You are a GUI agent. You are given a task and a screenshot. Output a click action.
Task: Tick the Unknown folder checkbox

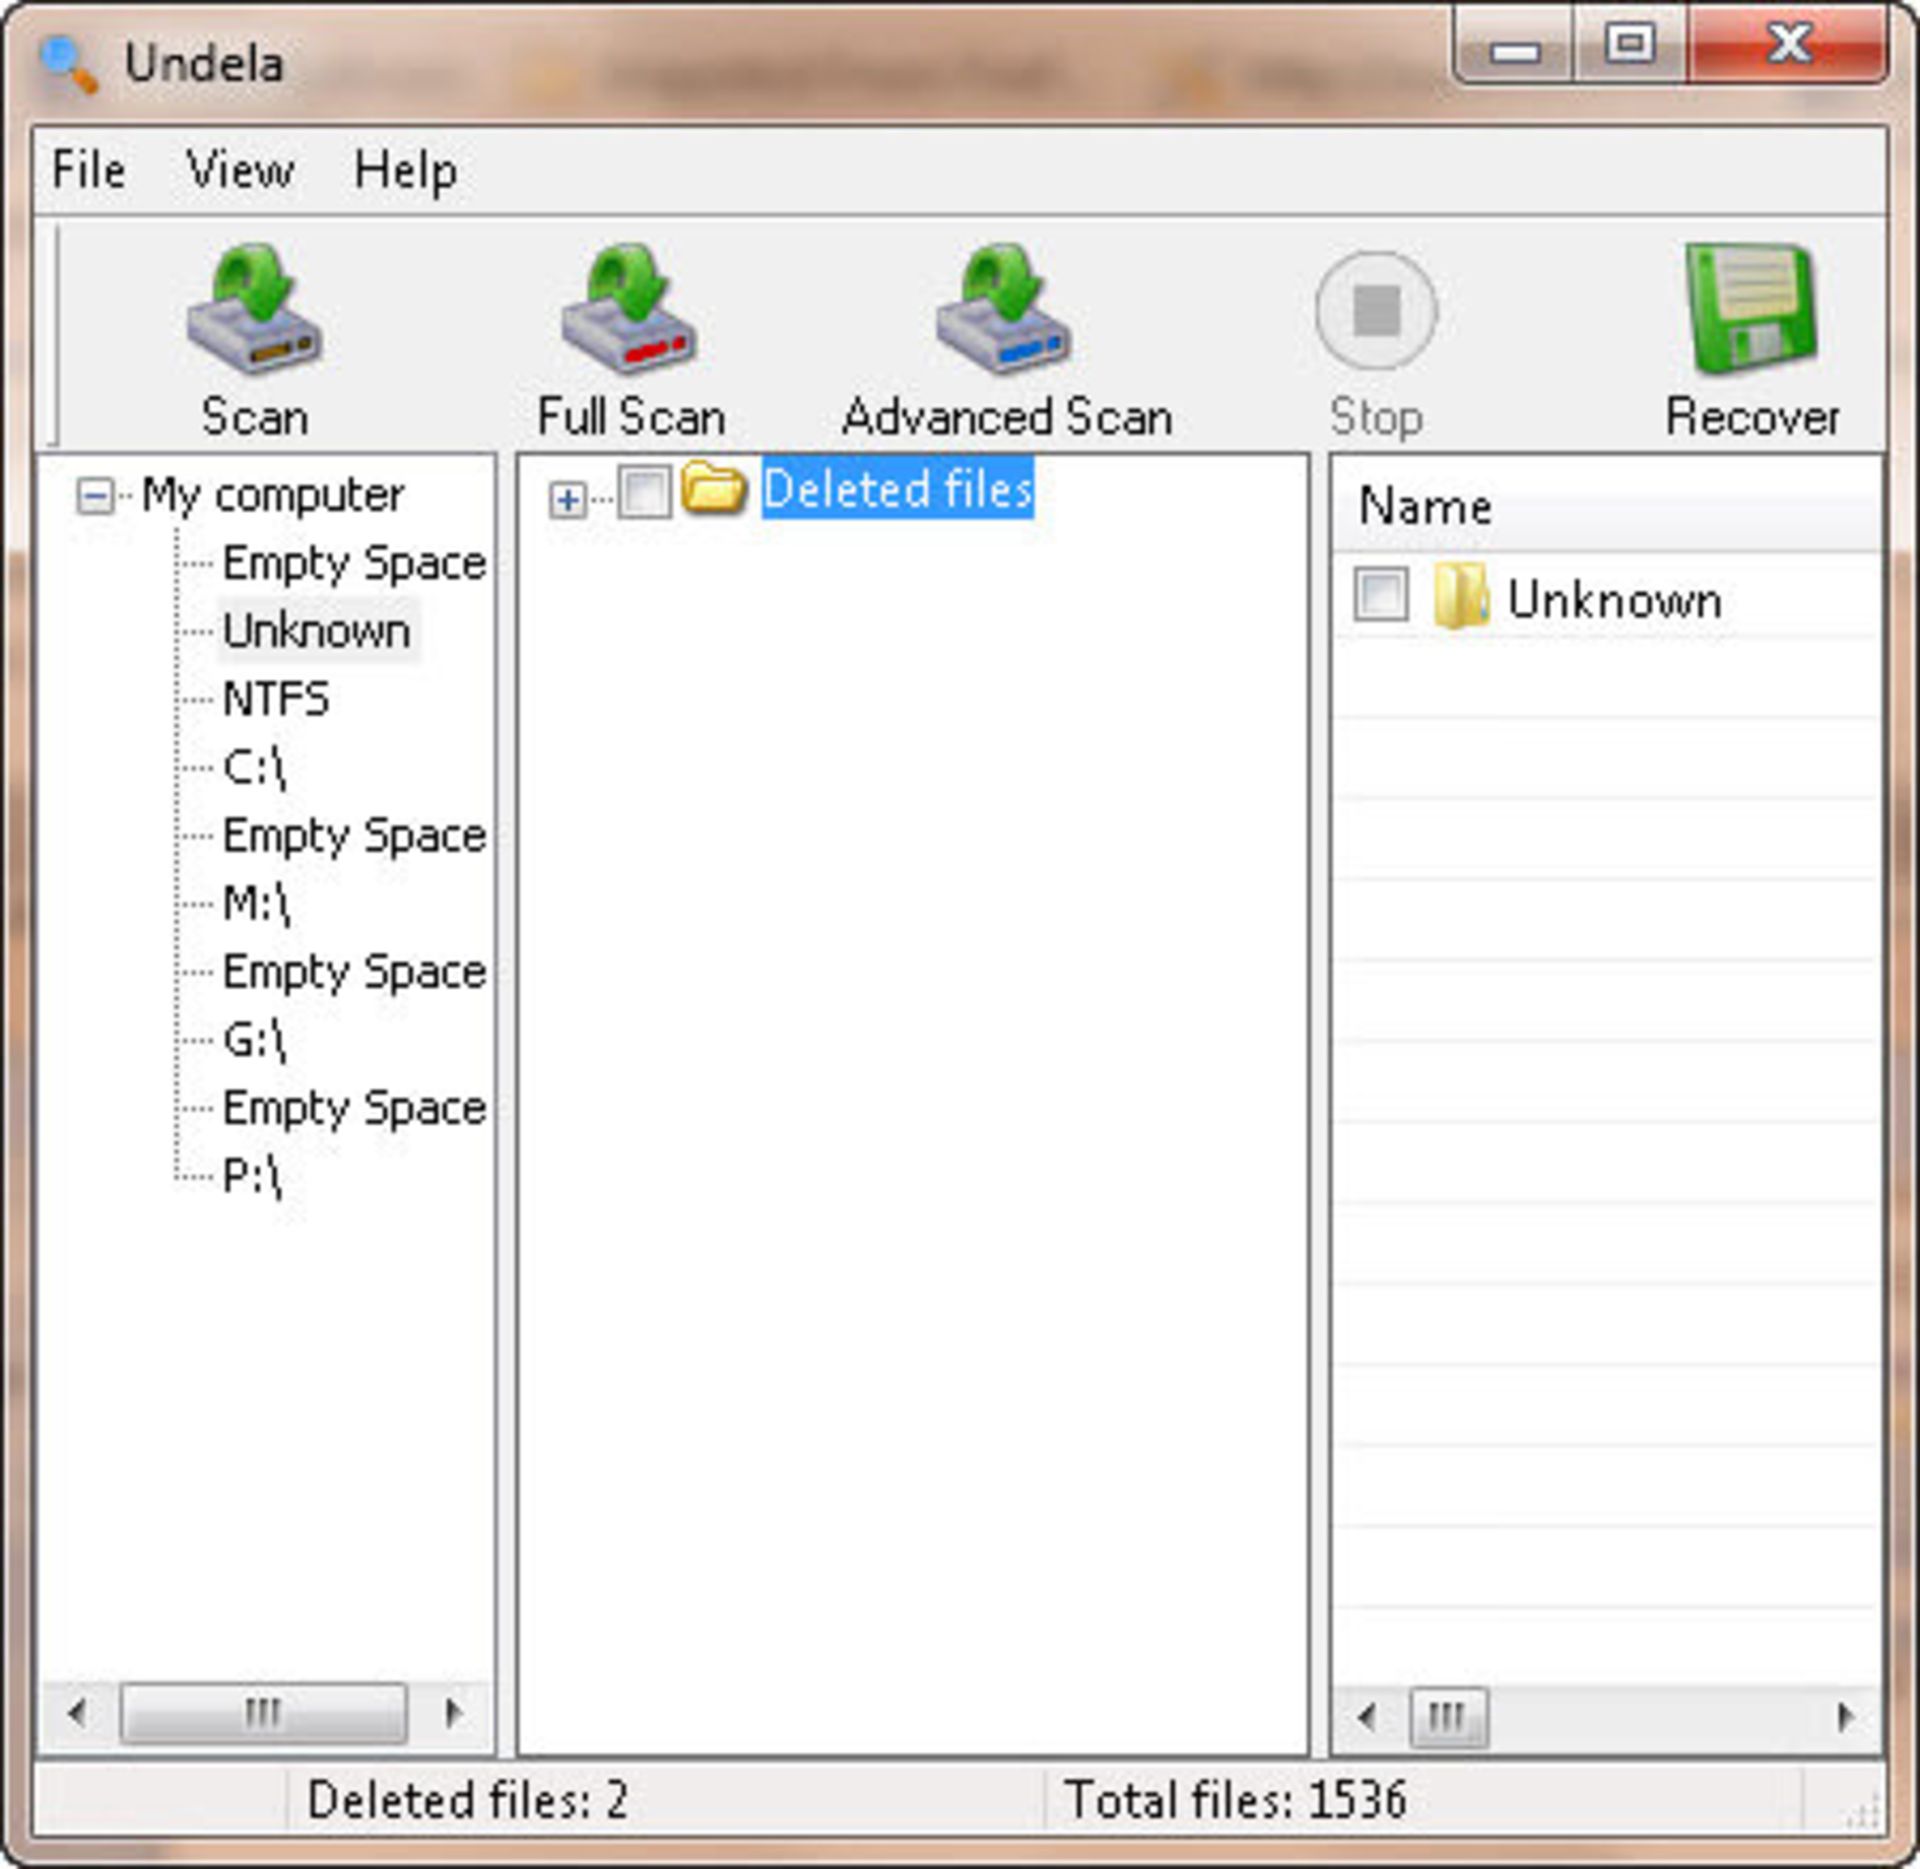1380,595
